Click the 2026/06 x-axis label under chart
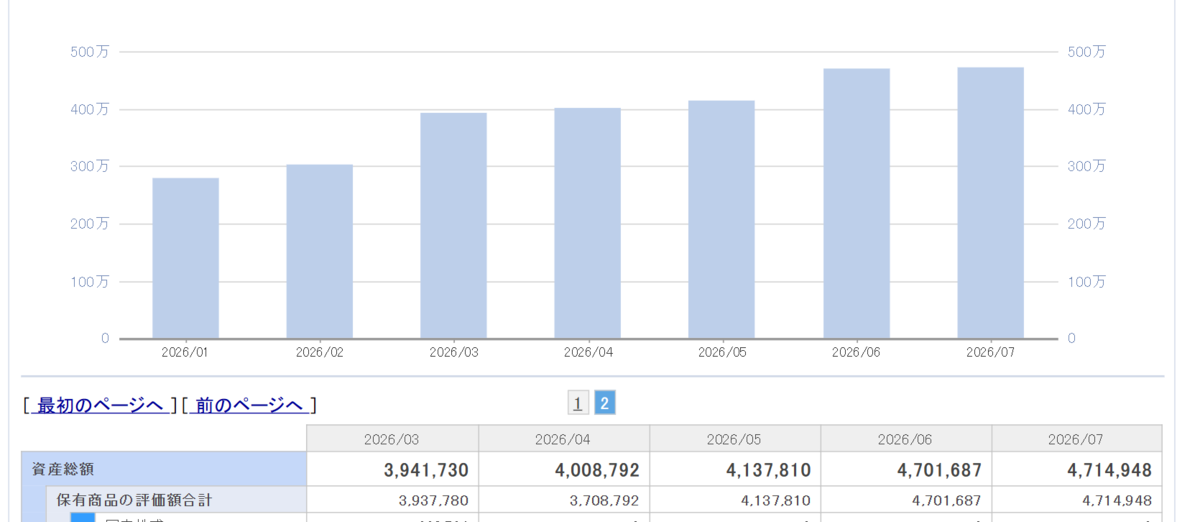Screen dimensions: 1200x522 (857, 352)
